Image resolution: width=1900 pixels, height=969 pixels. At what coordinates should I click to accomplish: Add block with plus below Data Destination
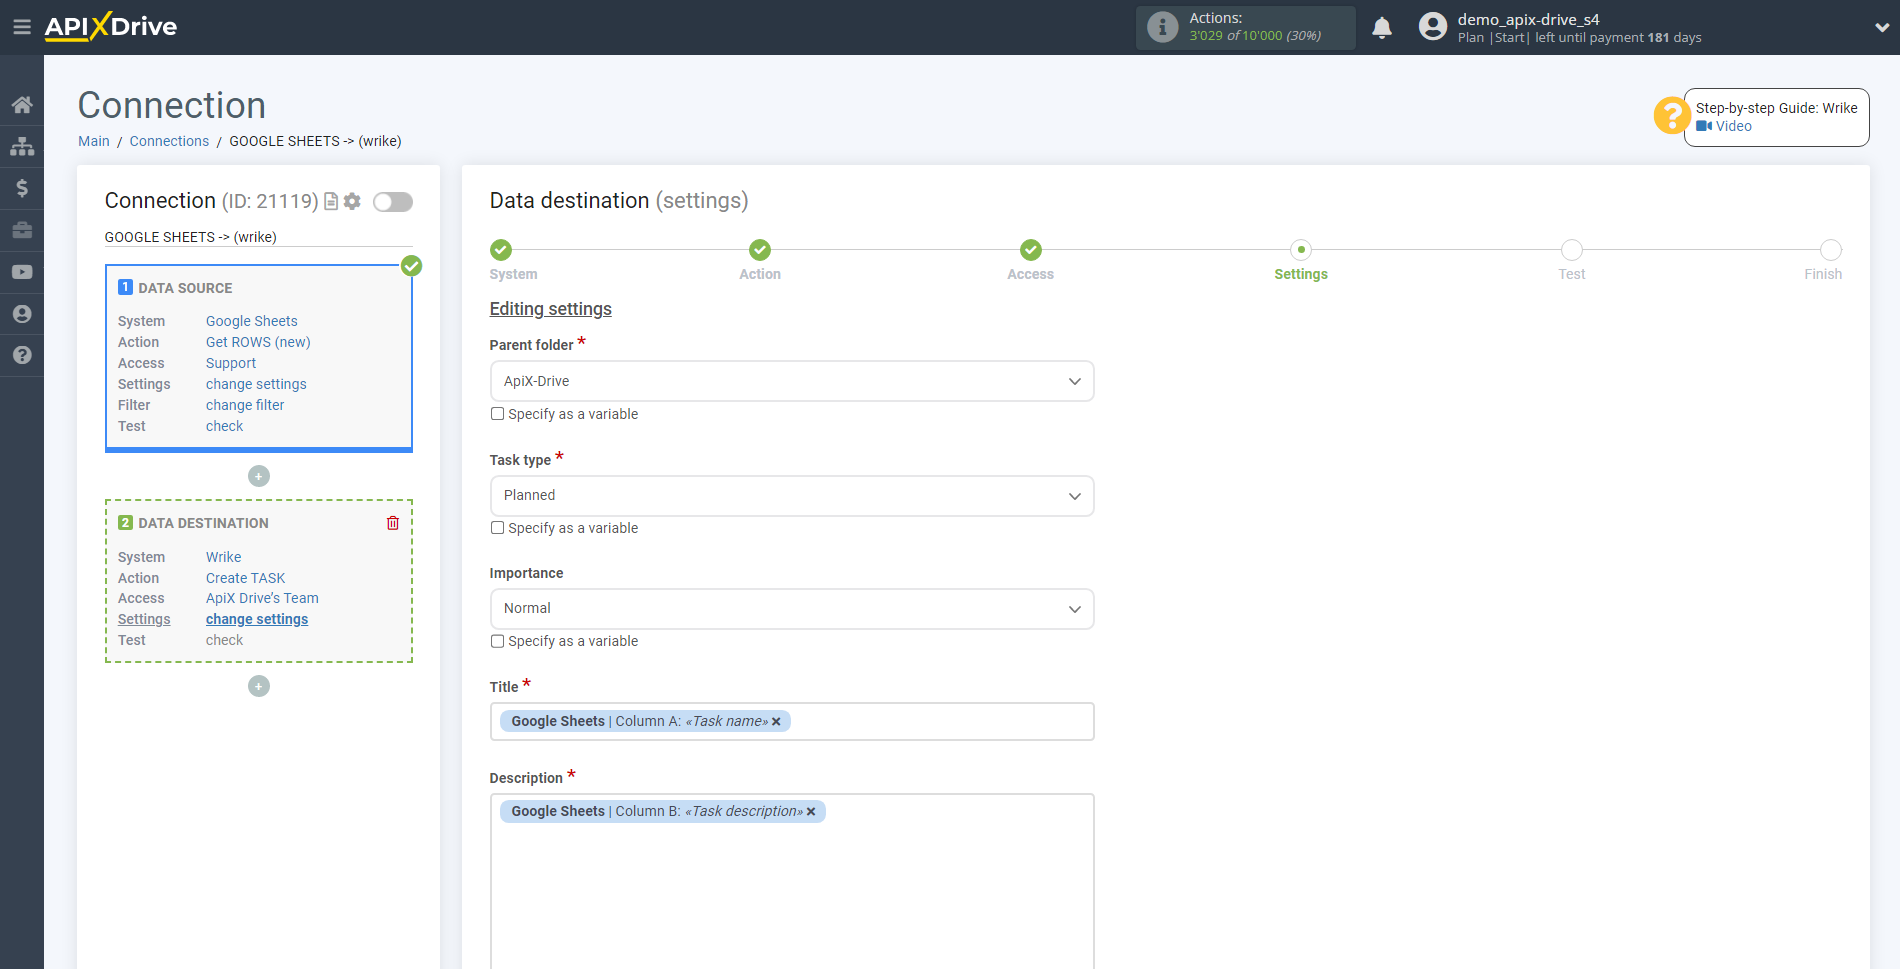pyautogui.click(x=259, y=686)
